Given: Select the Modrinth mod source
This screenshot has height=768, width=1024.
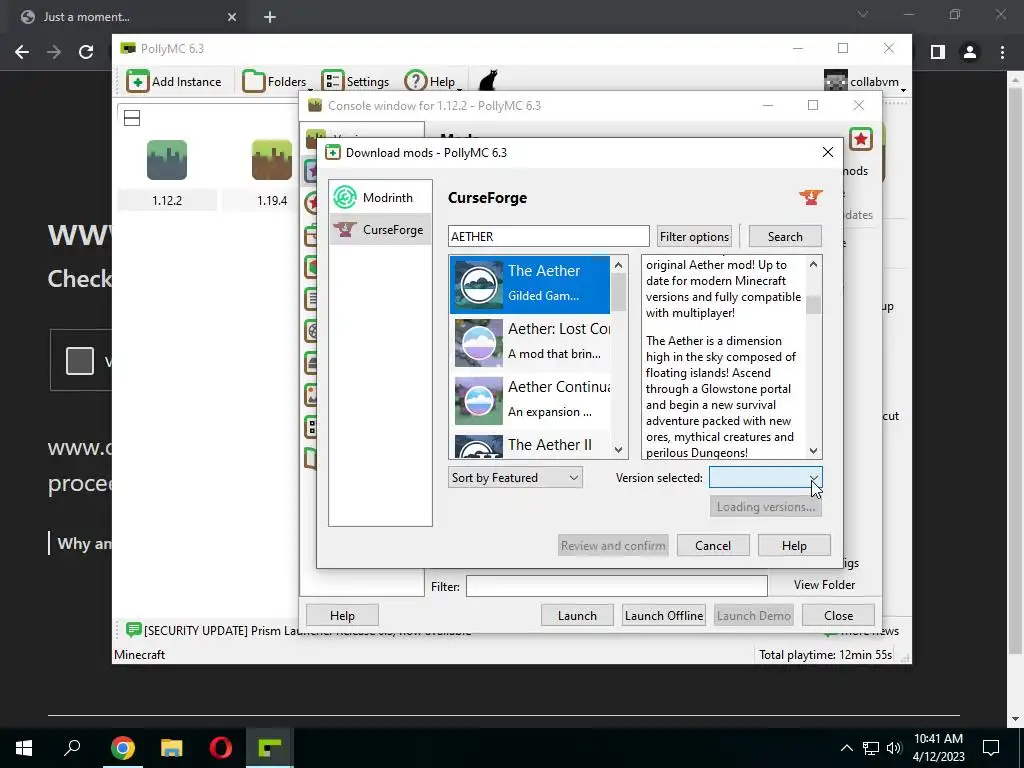Looking at the screenshot, I should (380, 197).
